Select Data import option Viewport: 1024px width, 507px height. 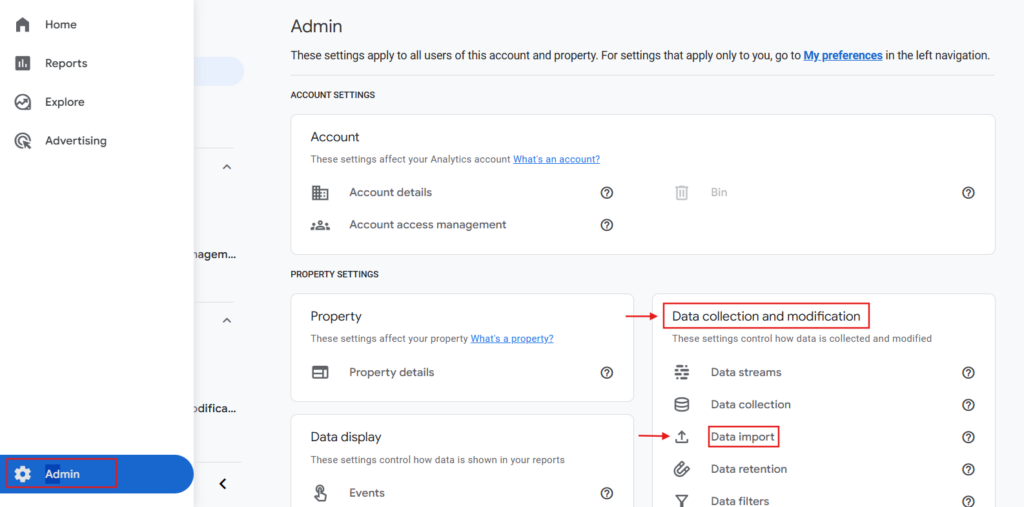(x=742, y=437)
